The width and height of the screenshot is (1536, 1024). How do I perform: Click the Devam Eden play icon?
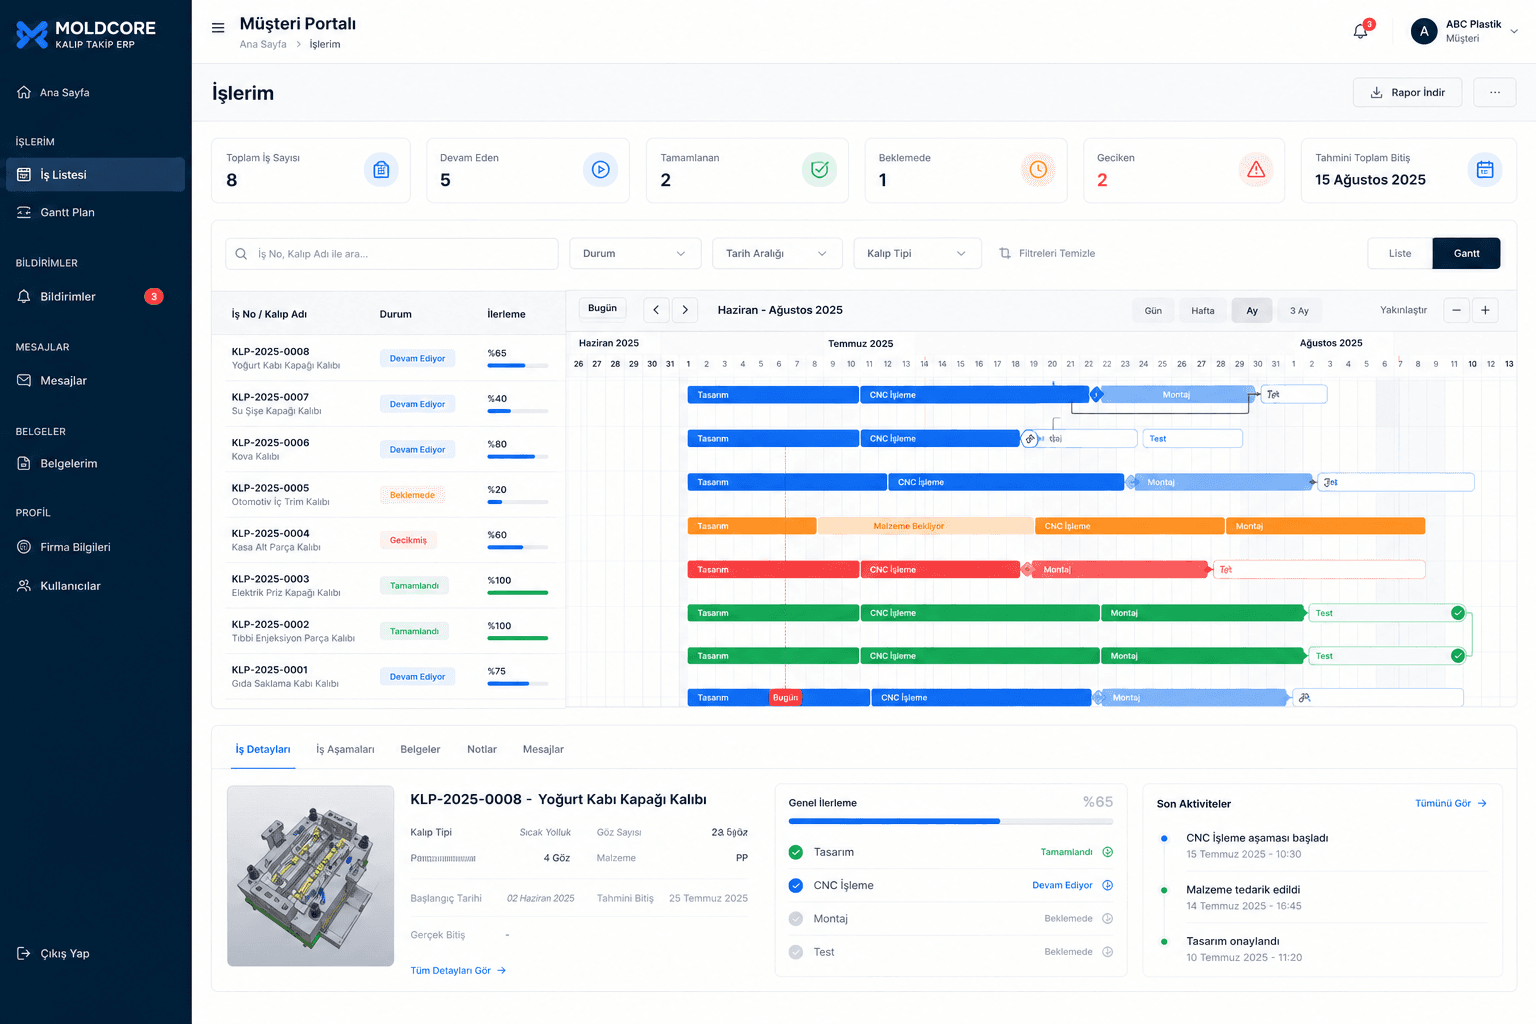[600, 170]
